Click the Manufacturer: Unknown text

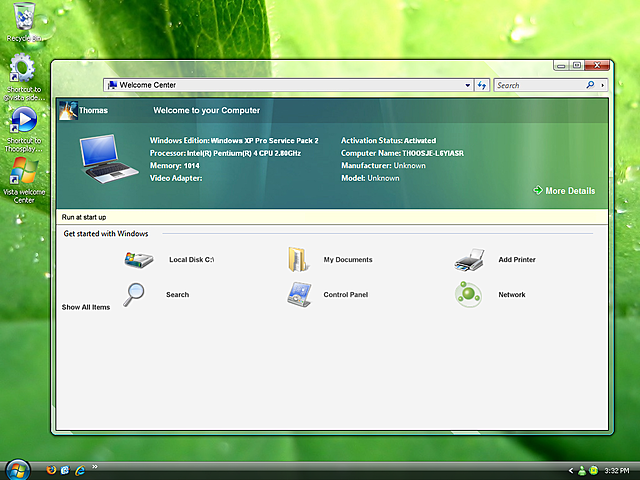(x=383, y=166)
